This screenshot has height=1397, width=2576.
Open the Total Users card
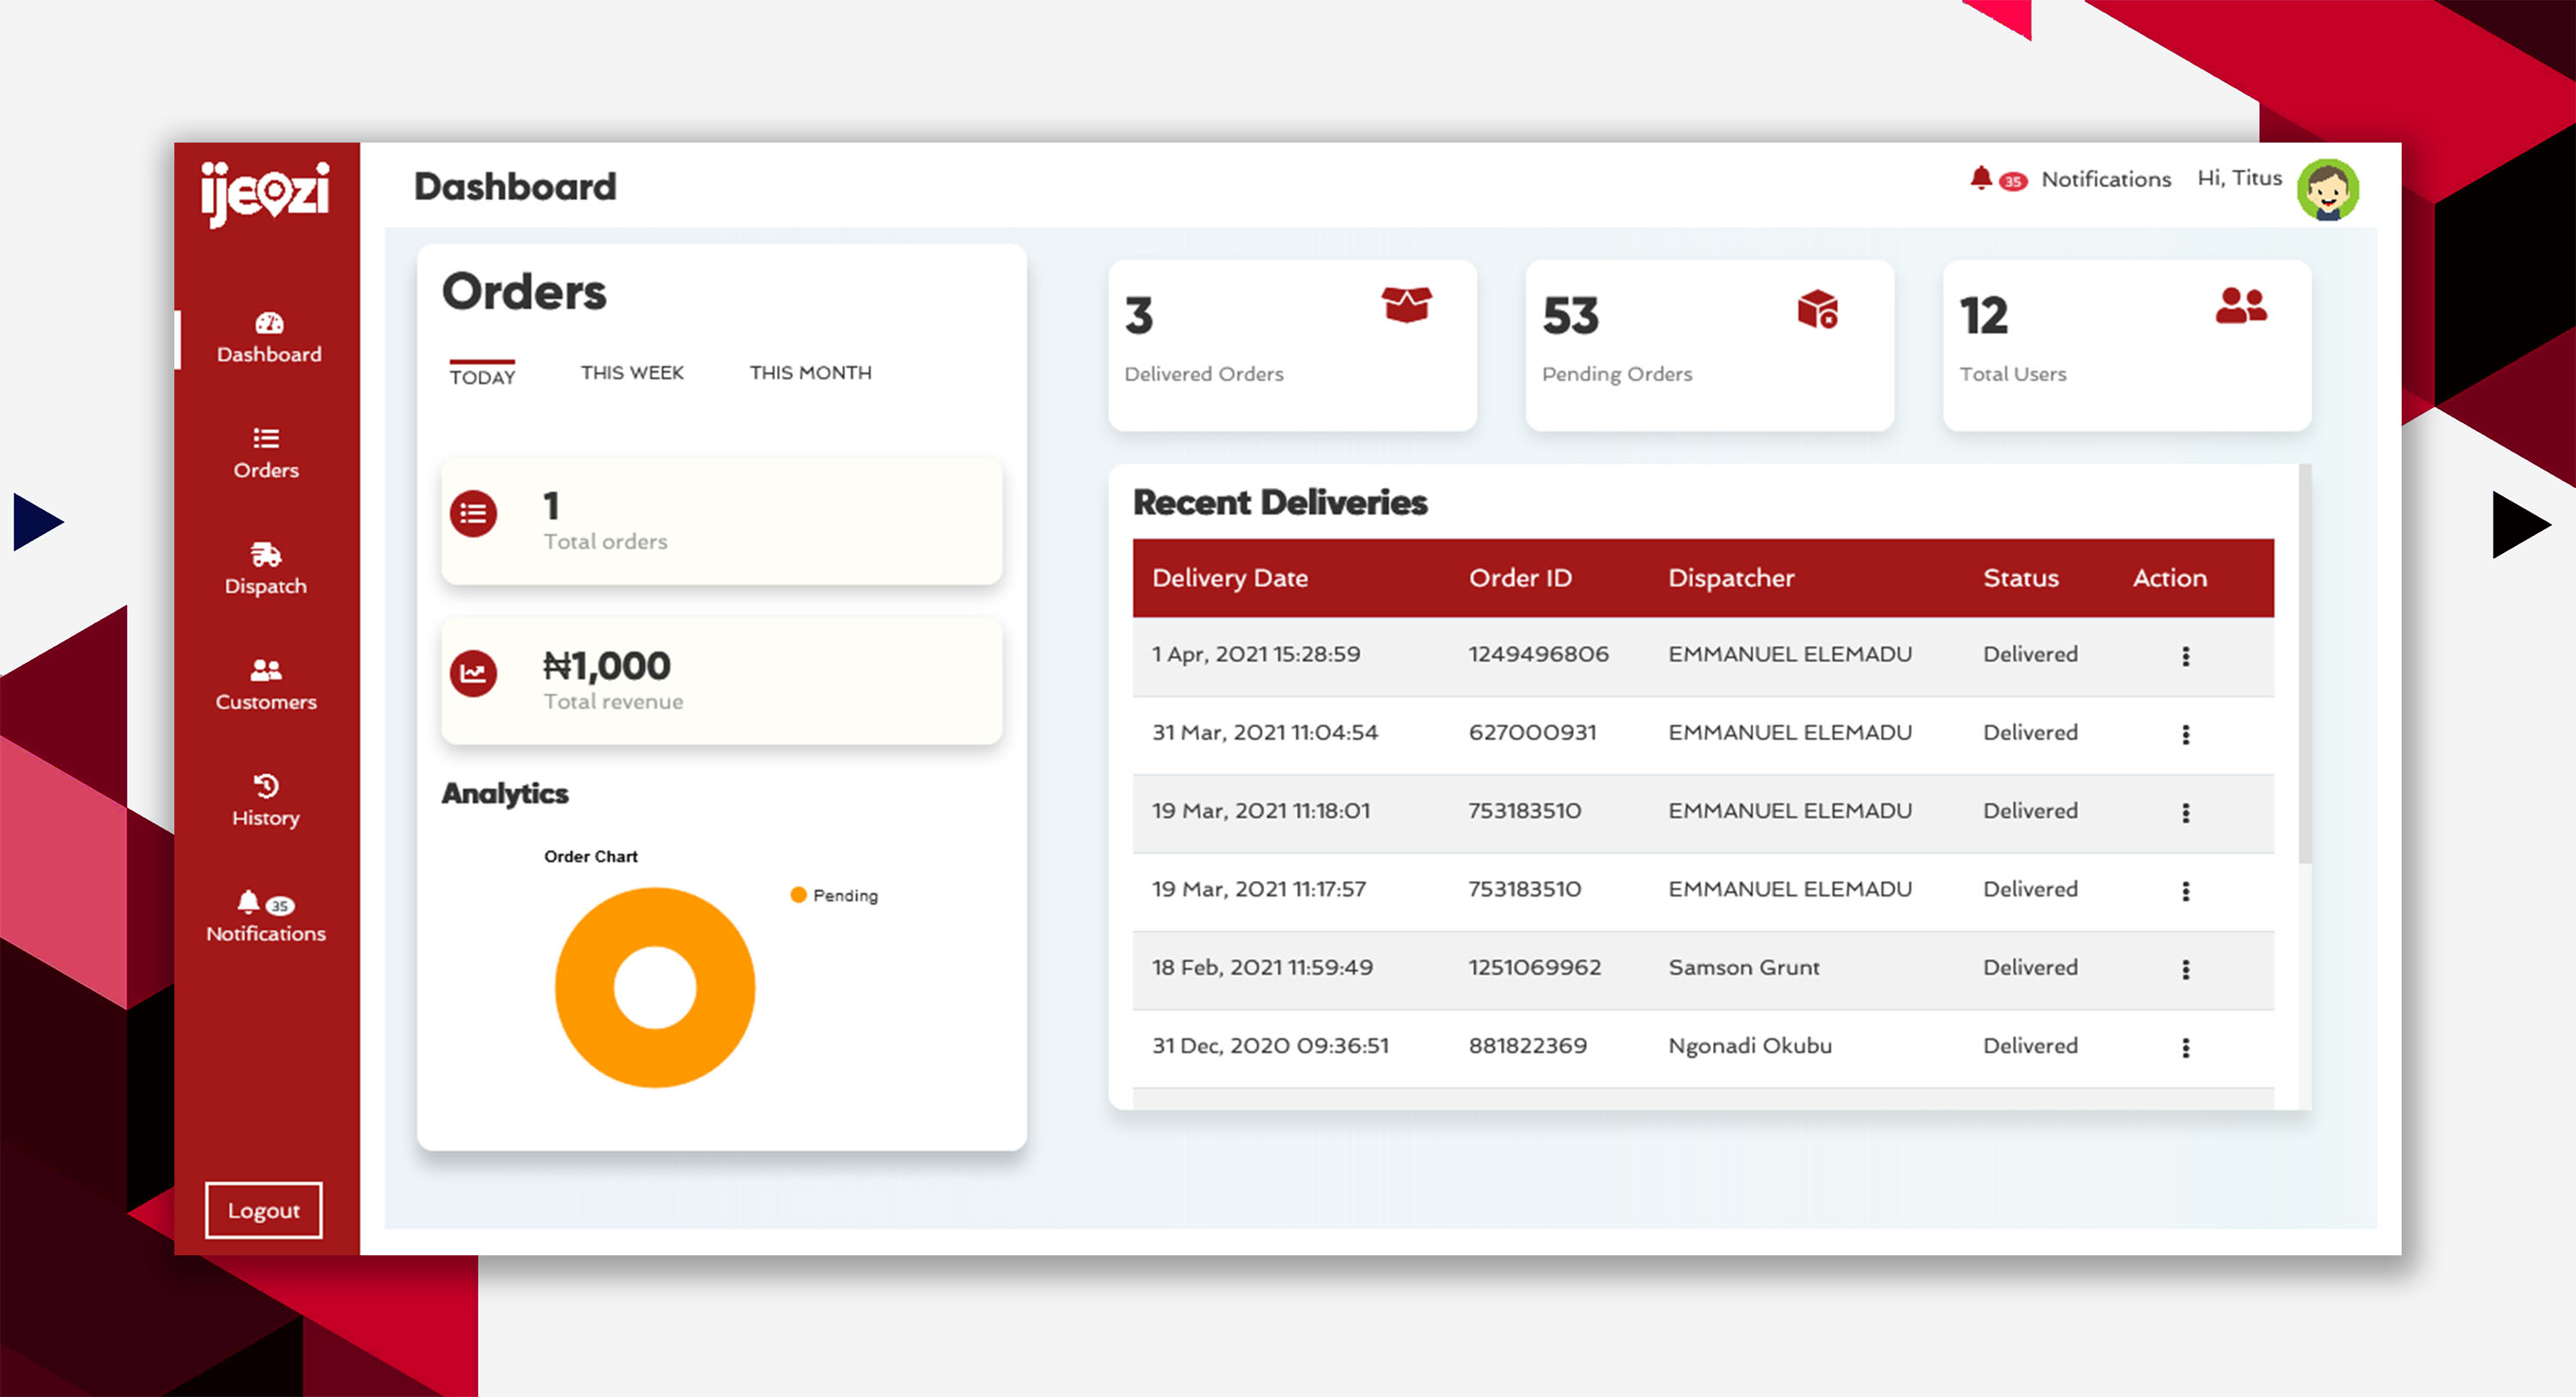2127,346
